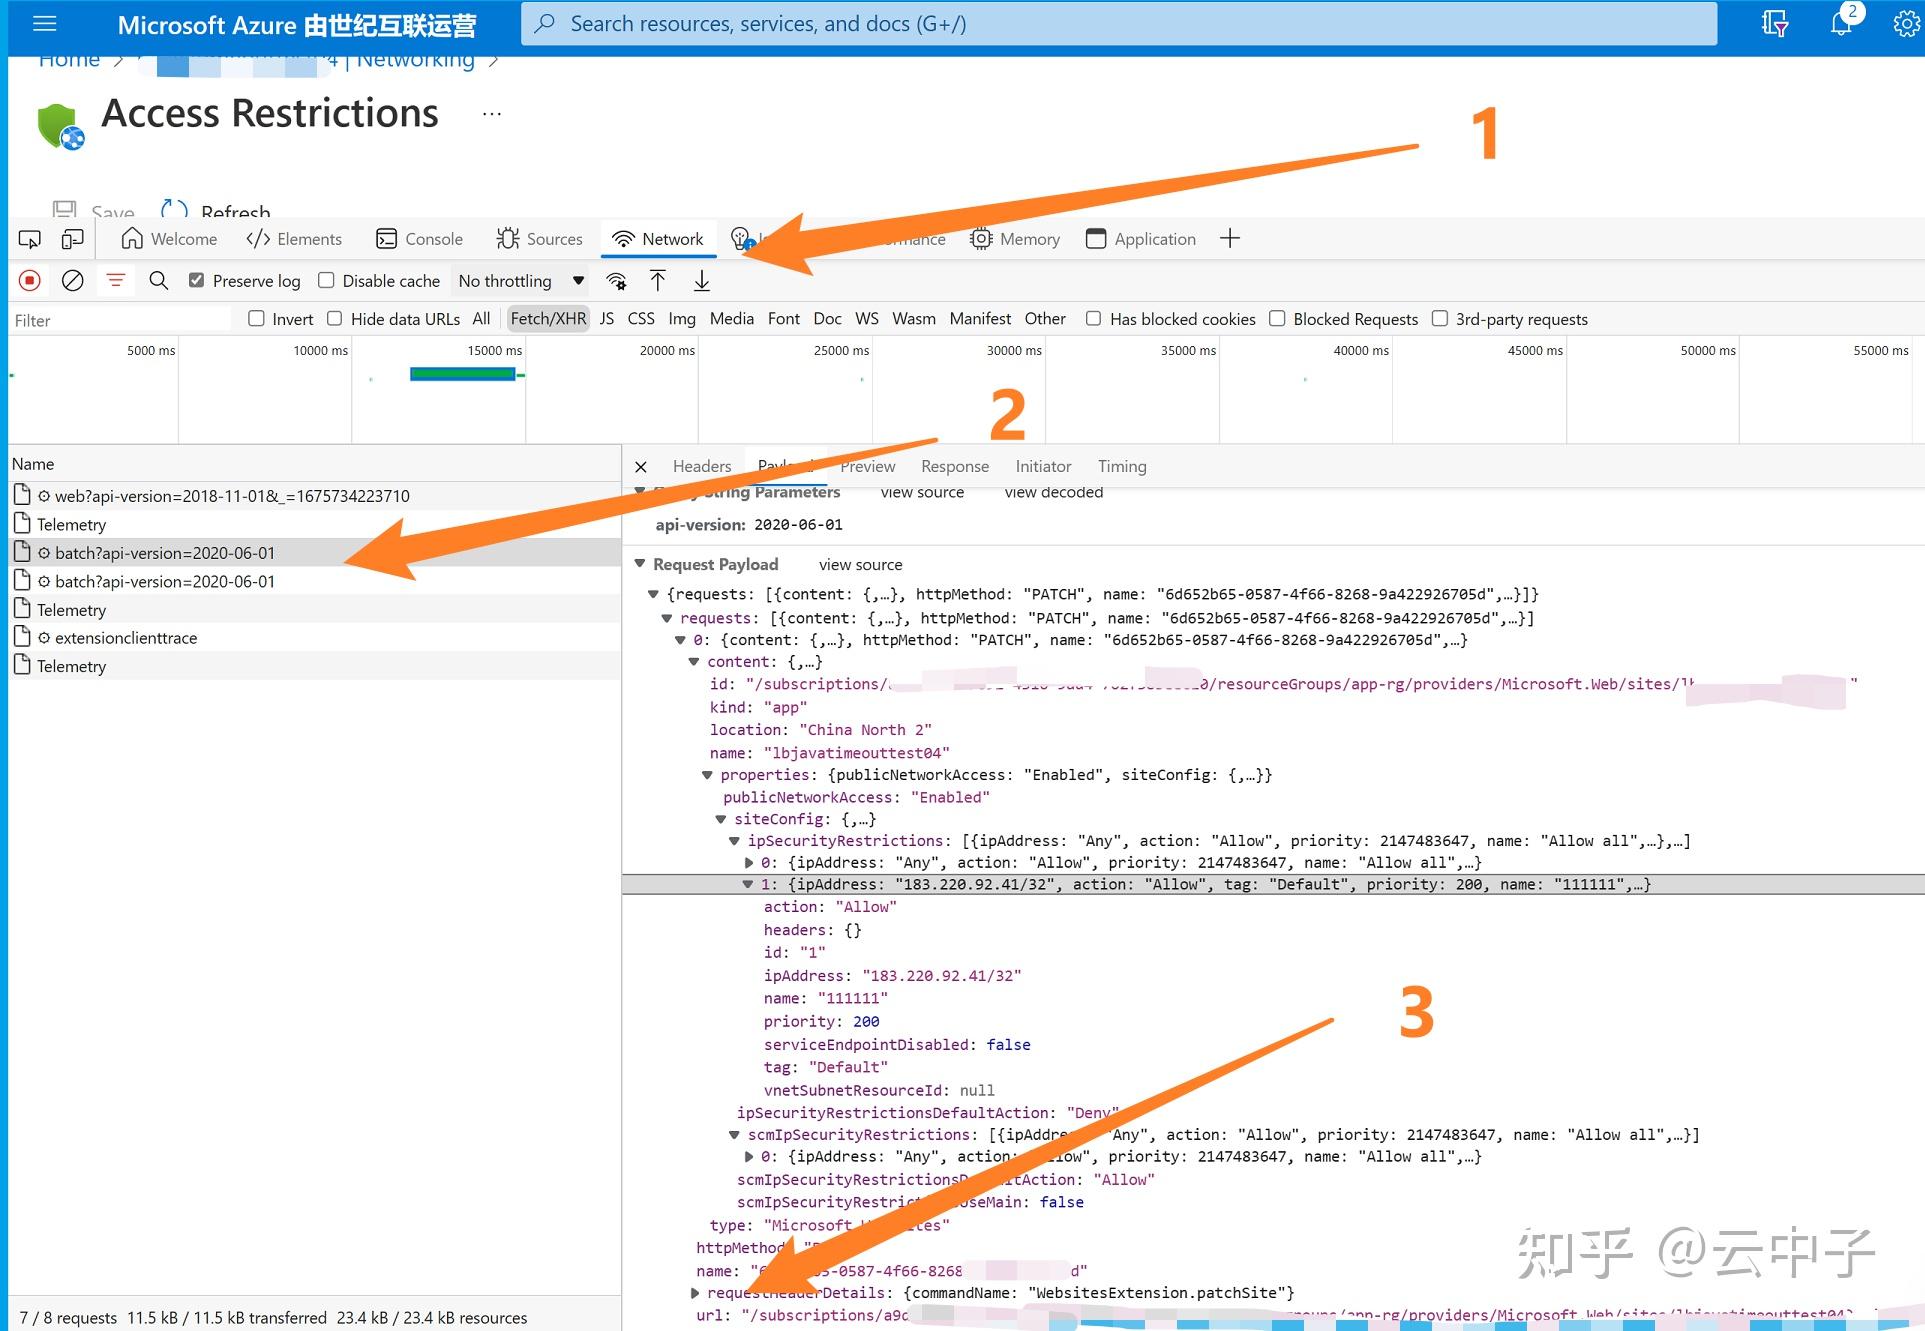Stop recording the network log

(x=29, y=281)
